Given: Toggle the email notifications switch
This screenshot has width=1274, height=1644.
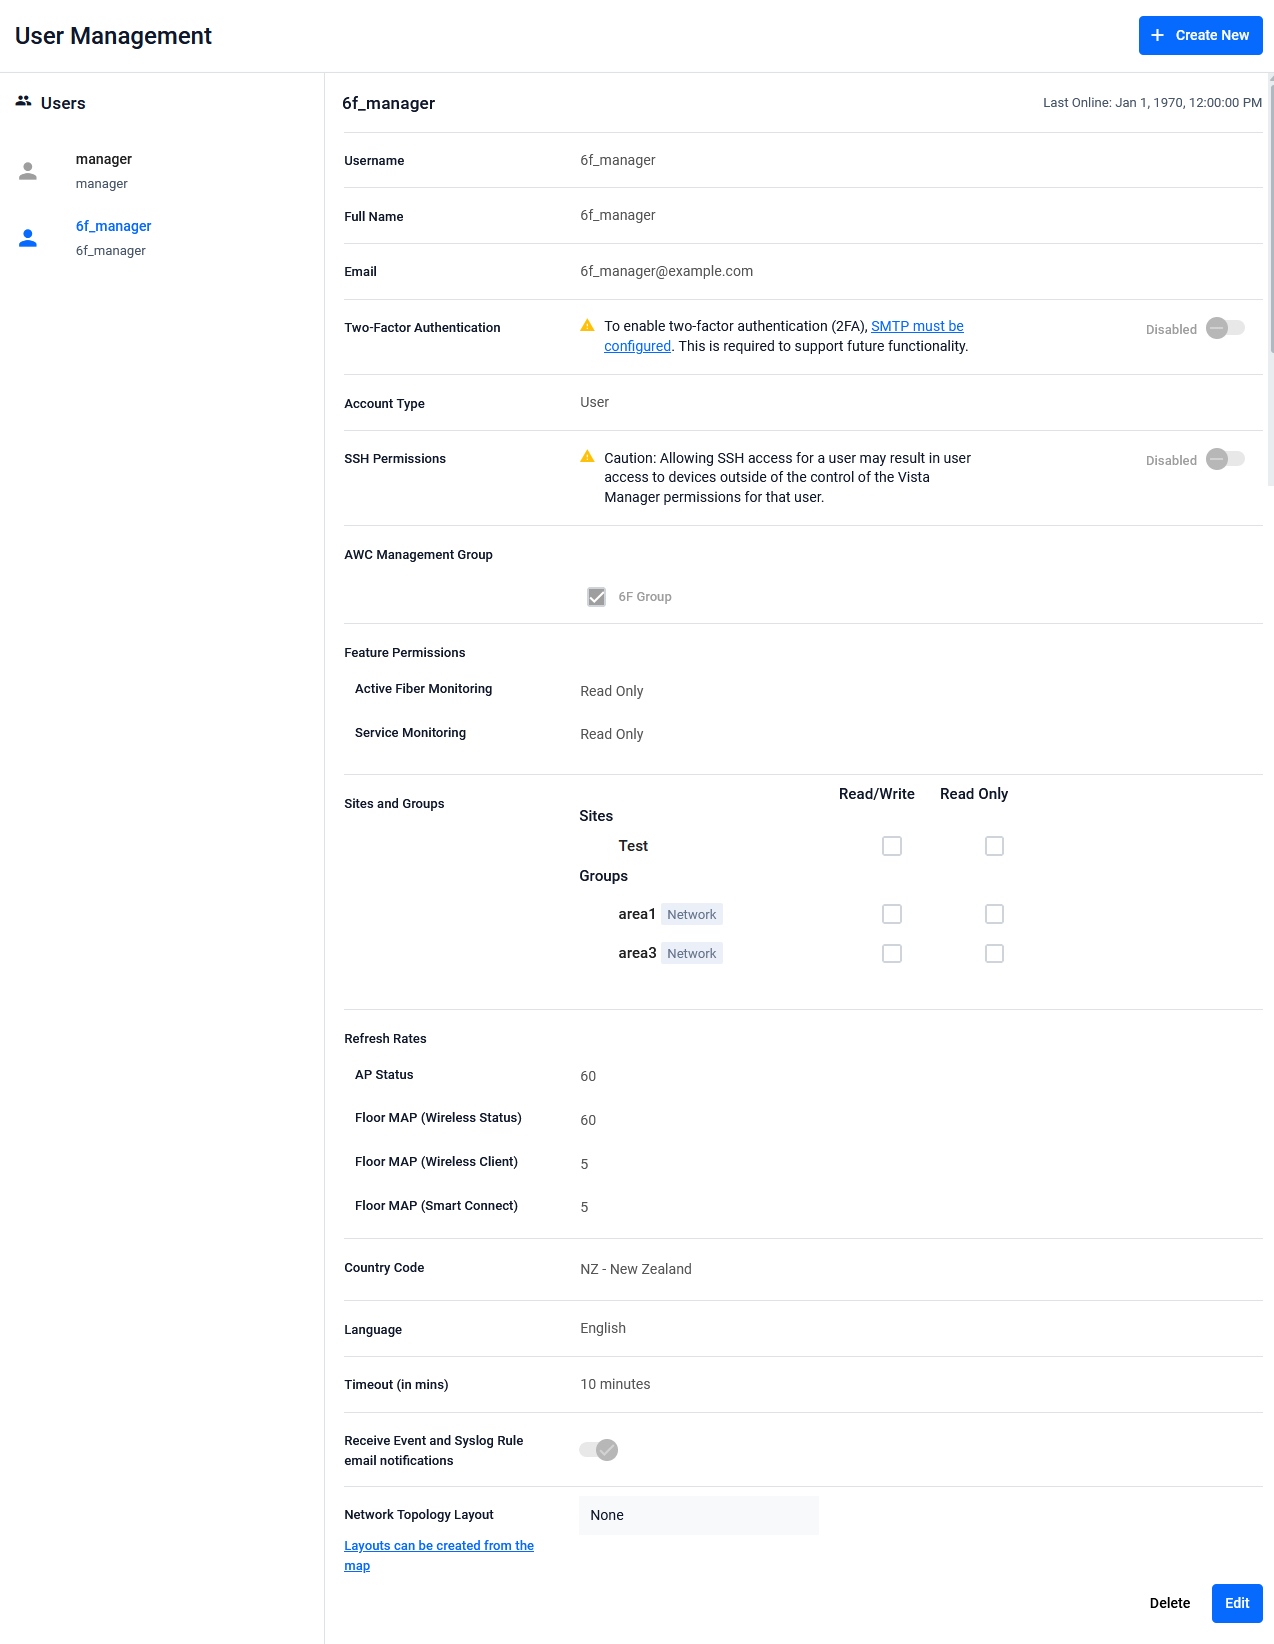Looking at the screenshot, I should (599, 1450).
